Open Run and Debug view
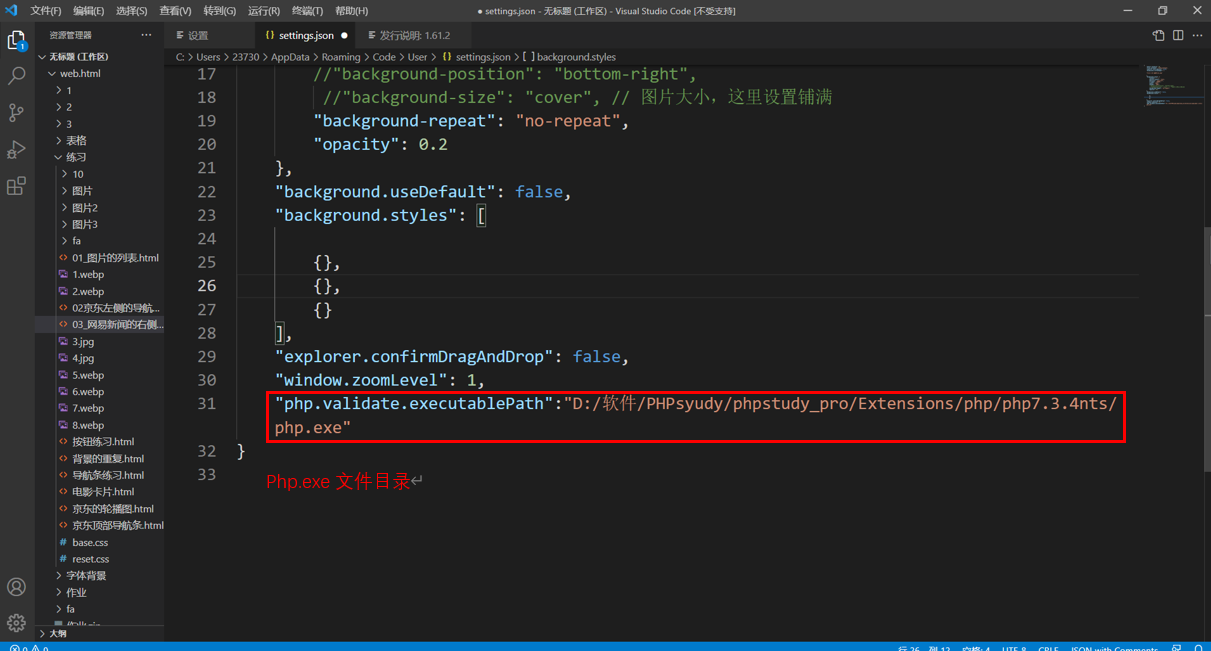 (x=16, y=150)
